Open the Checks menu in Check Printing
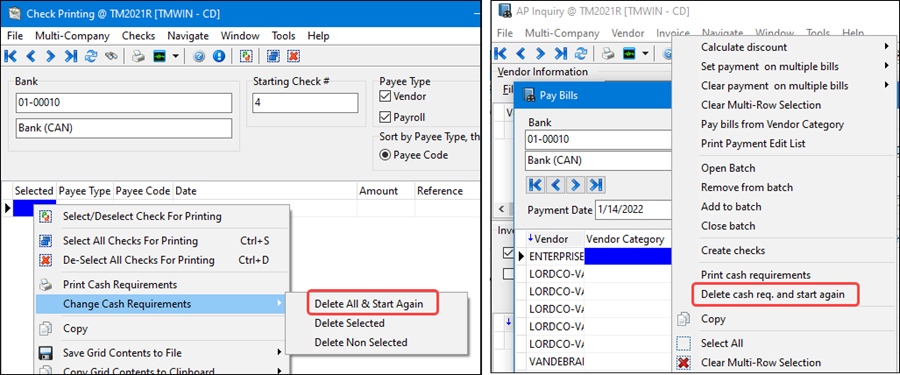This screenshot has height=375, width=900. click(x=138, y=36)
